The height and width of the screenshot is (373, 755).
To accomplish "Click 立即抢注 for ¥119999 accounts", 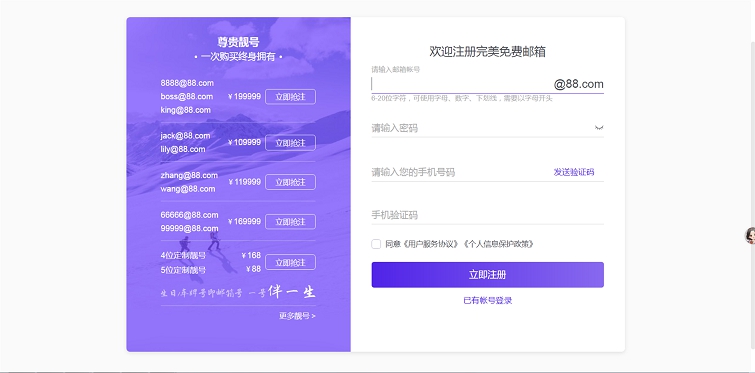I will pos(290,182).
